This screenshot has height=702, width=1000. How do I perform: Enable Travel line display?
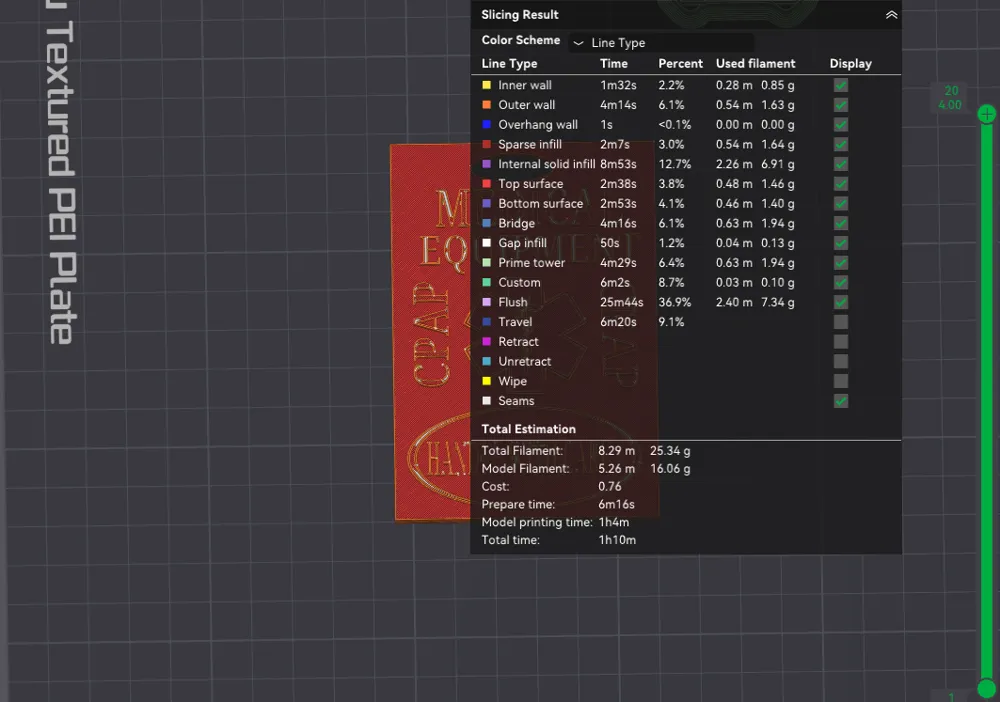coord(841,322)
